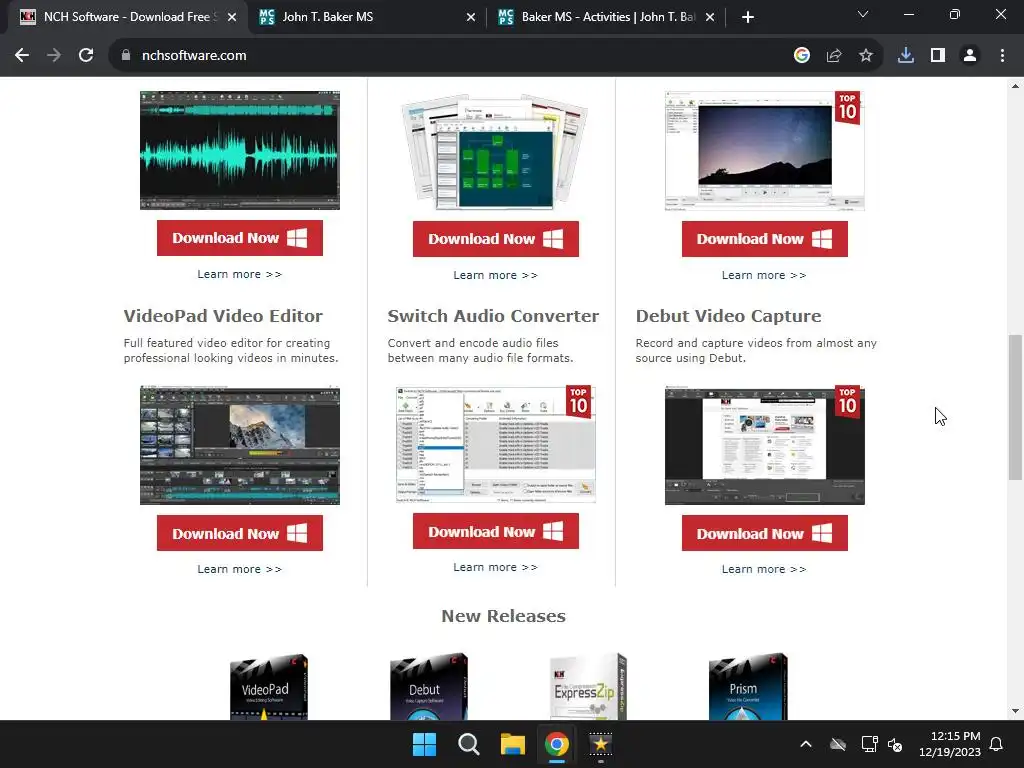Open the night sky screenshot thumbnail
Image resolution: width=1024 pixels, height=768 pixels.
point(765,150)
